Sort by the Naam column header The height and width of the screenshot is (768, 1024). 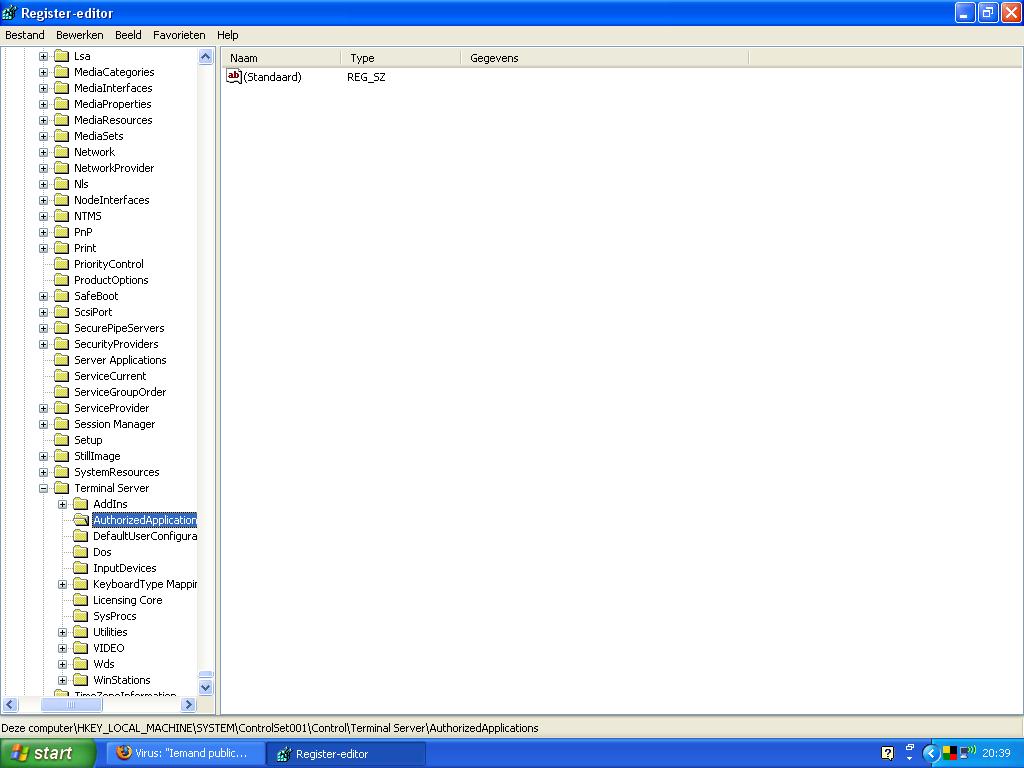click(281, 58)
